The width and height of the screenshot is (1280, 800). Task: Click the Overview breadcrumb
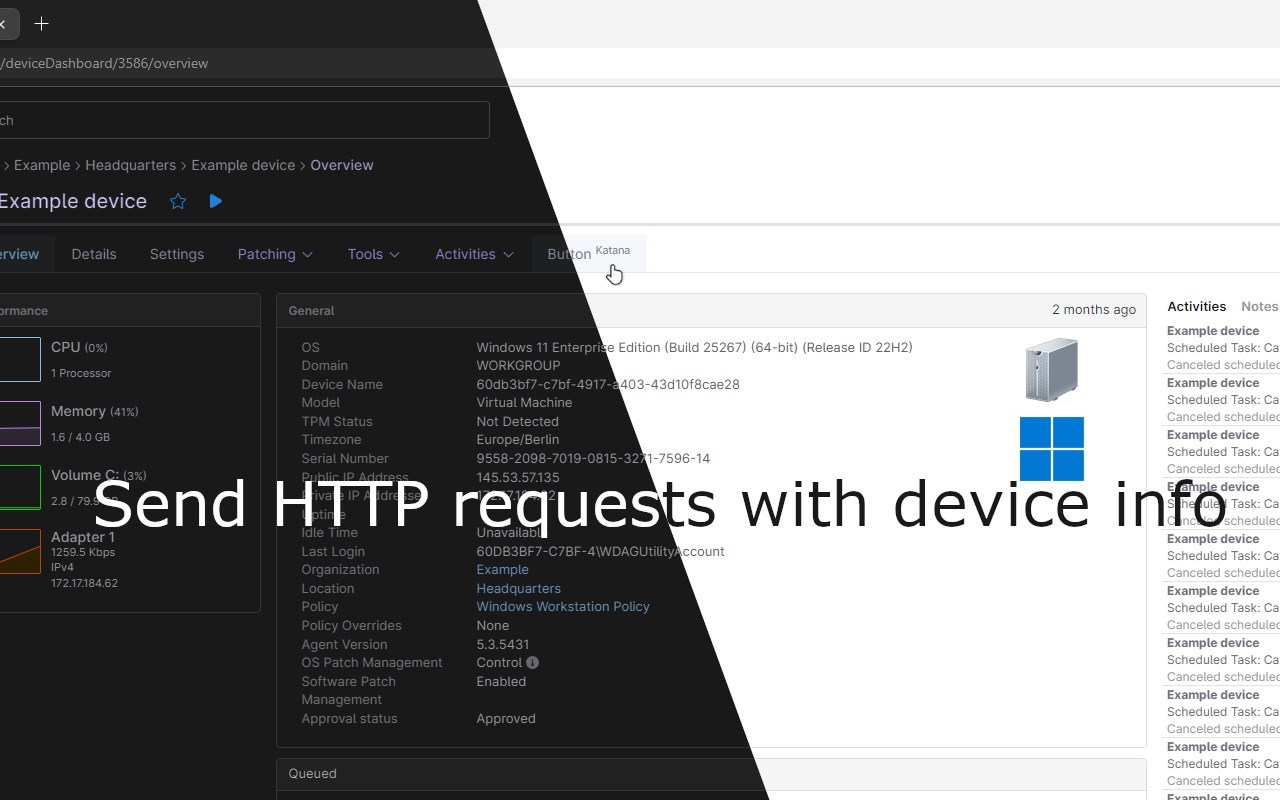pos(342,165)
